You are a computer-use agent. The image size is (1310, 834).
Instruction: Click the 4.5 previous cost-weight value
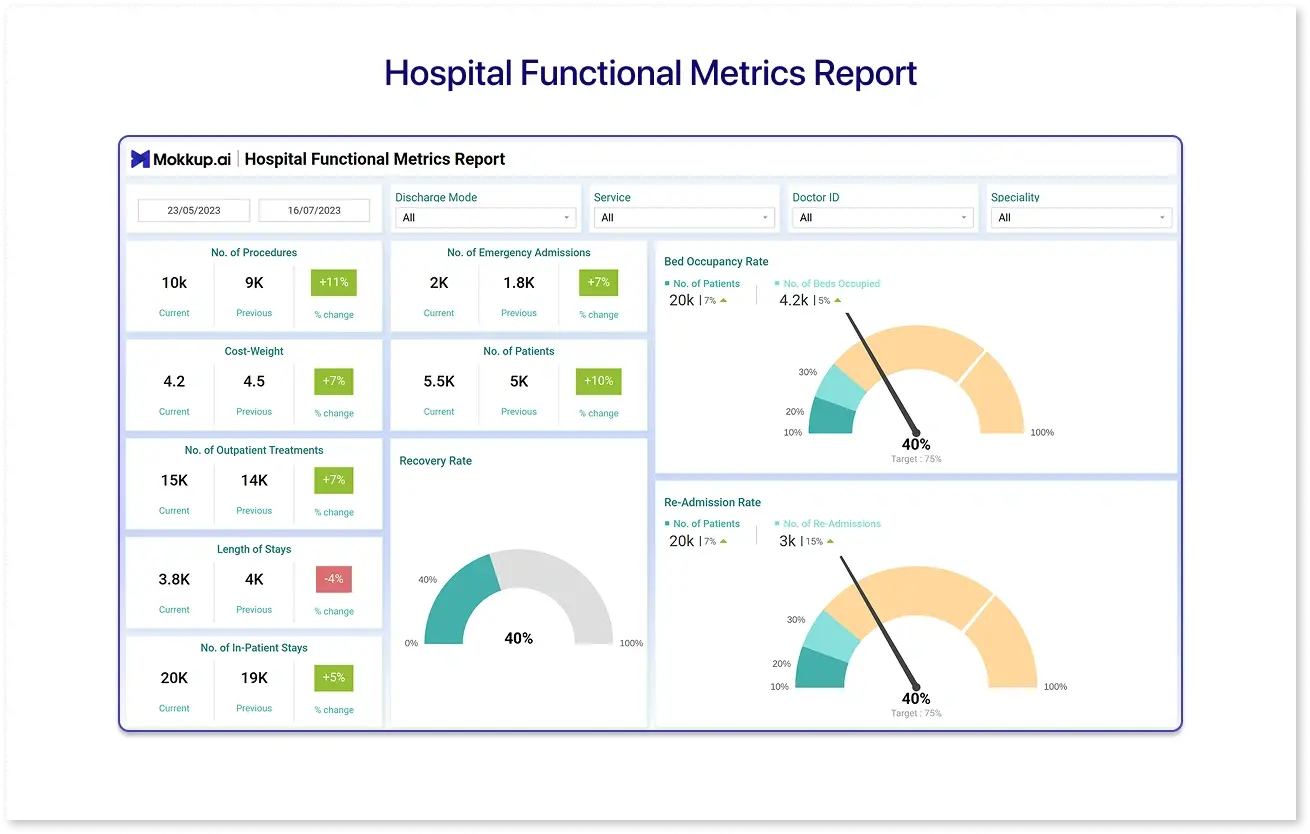(254, 381)
